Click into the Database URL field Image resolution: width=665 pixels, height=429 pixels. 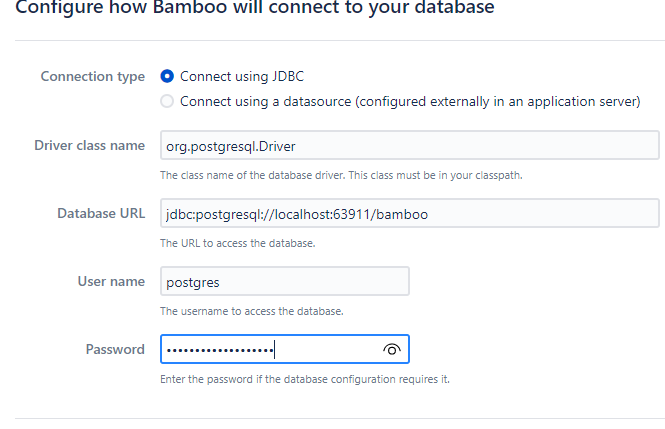(x=408, y=214)
